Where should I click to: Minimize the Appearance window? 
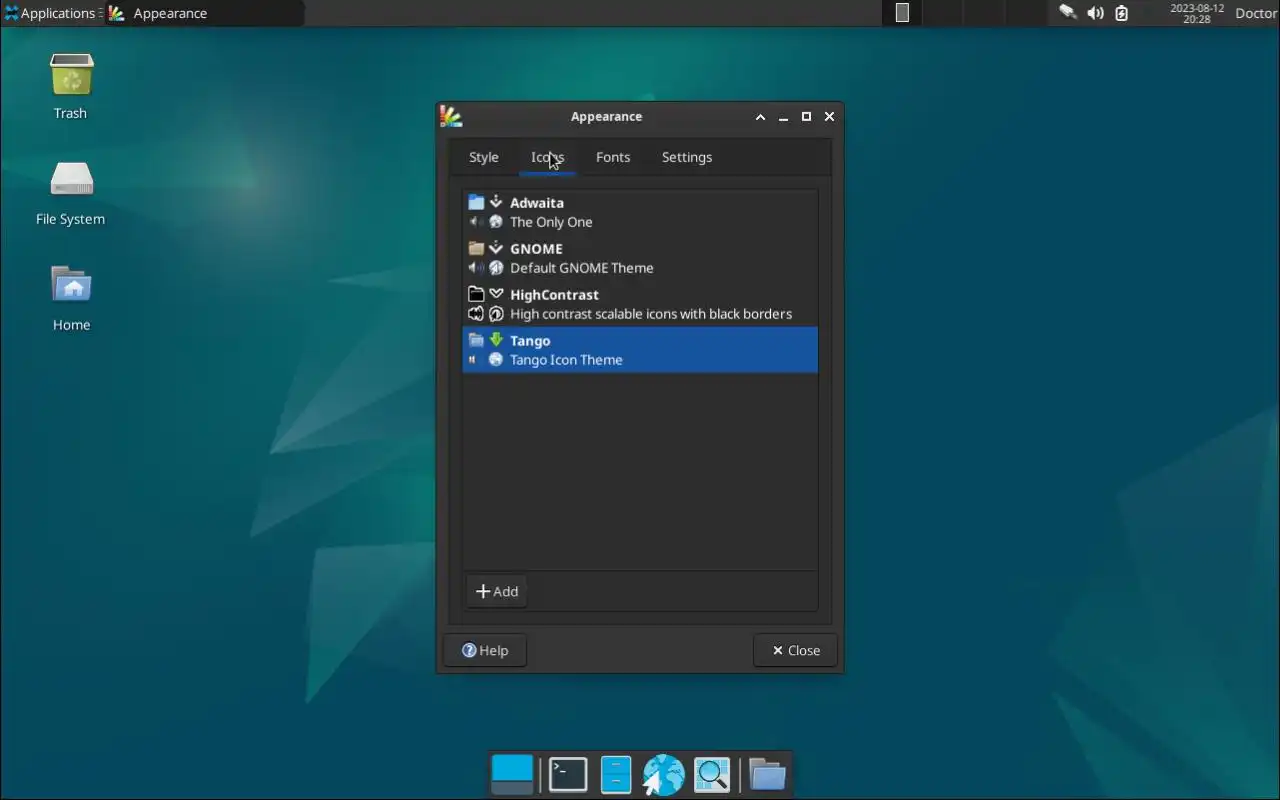click(783, 117)
